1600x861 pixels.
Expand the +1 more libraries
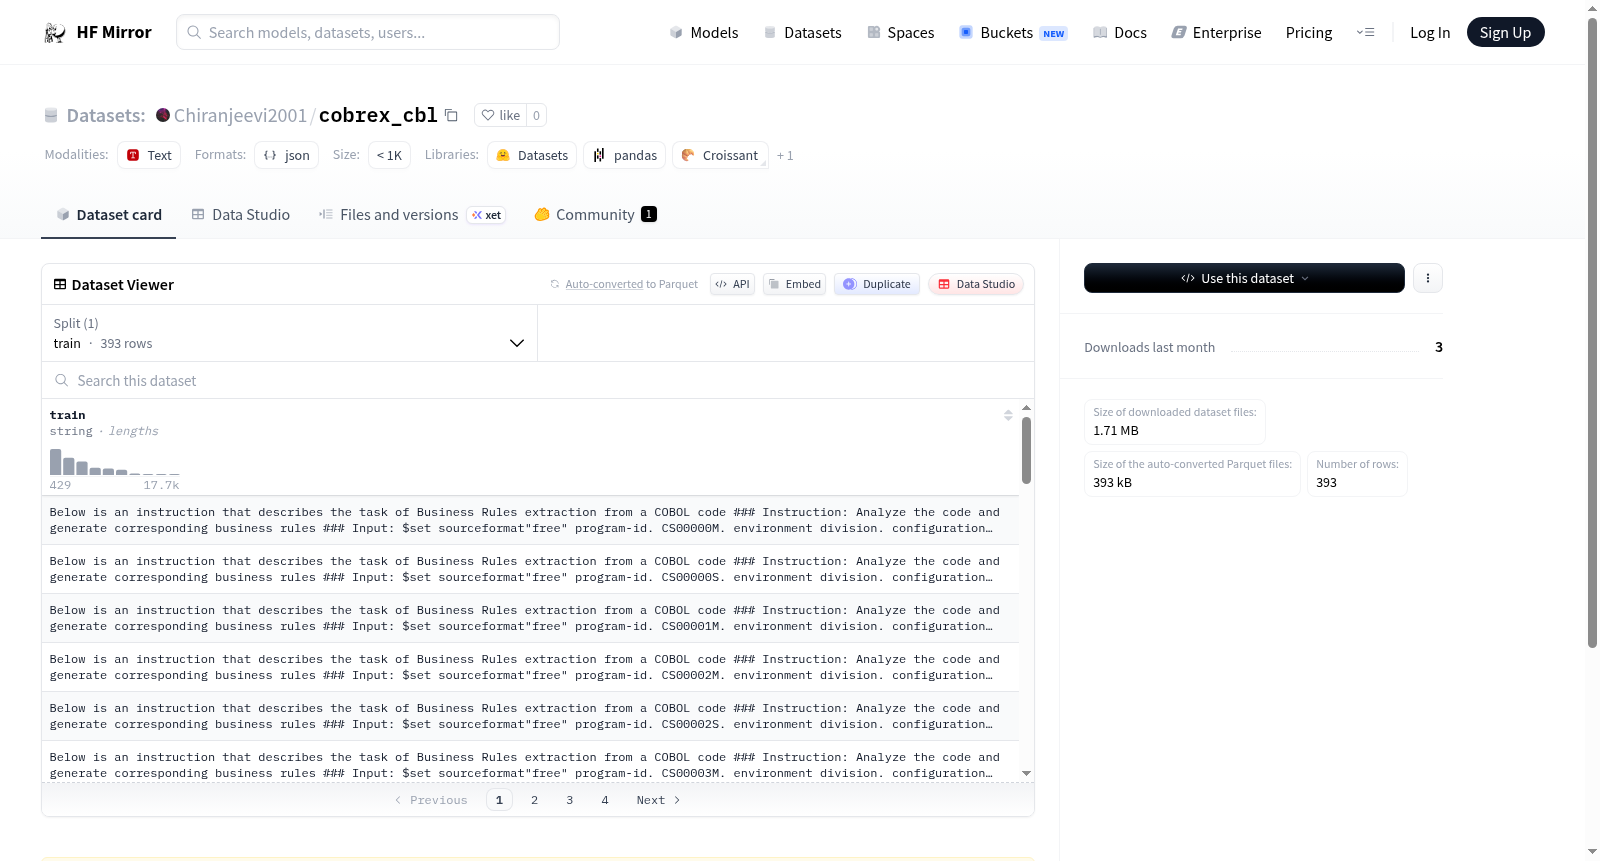point(785,156)
